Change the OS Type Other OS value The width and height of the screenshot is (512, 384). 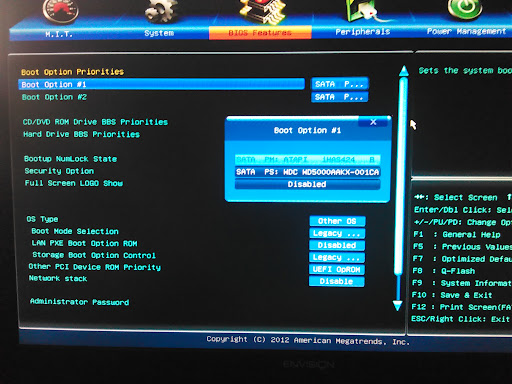(337, 221)
